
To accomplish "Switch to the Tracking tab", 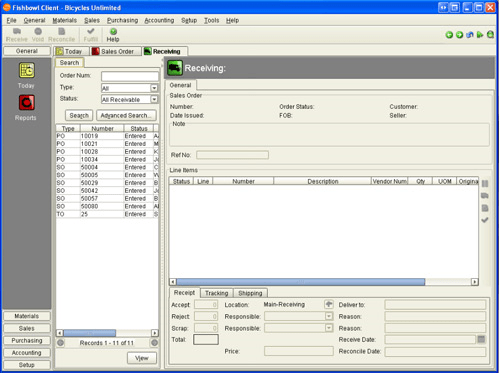I will point(217,293).
